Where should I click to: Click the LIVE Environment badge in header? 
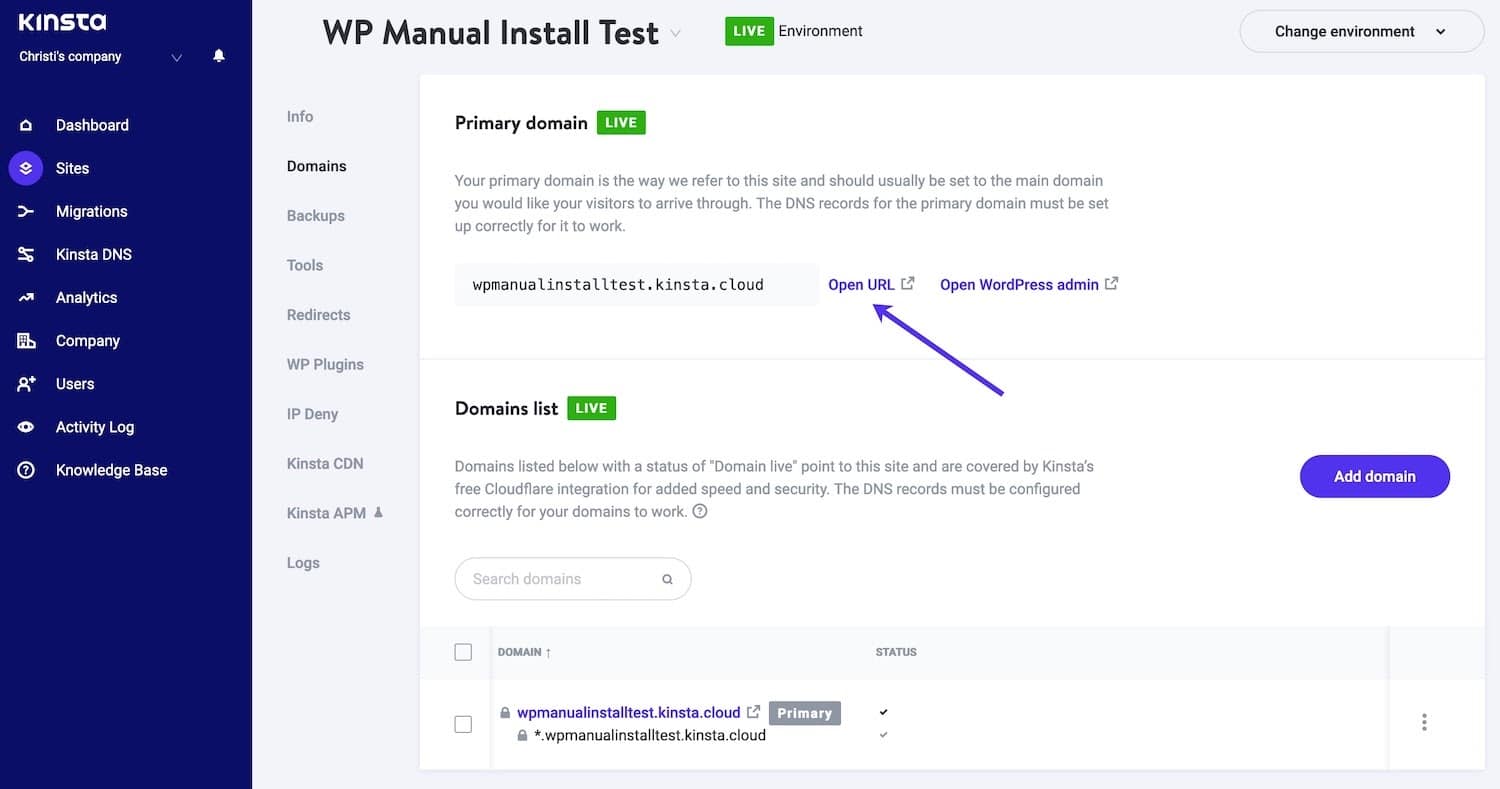[x=749, y=31]
